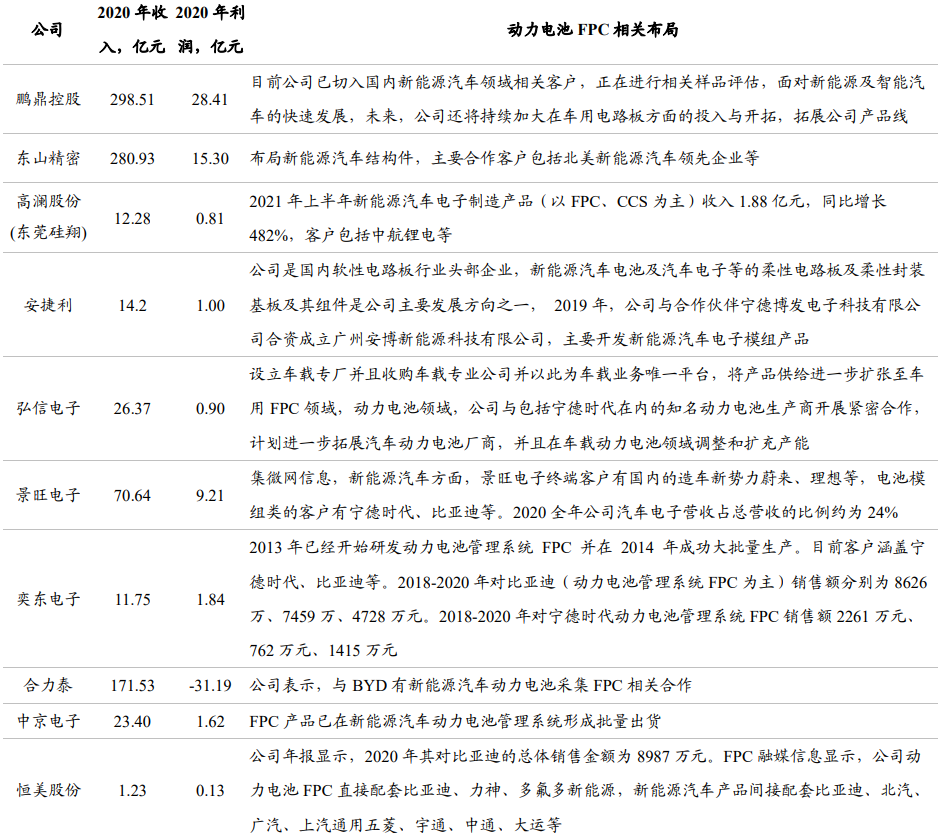Click the description starting '2021 年上半年新能源汽车电子'
The image size is (941, 839).
point(568,218)
